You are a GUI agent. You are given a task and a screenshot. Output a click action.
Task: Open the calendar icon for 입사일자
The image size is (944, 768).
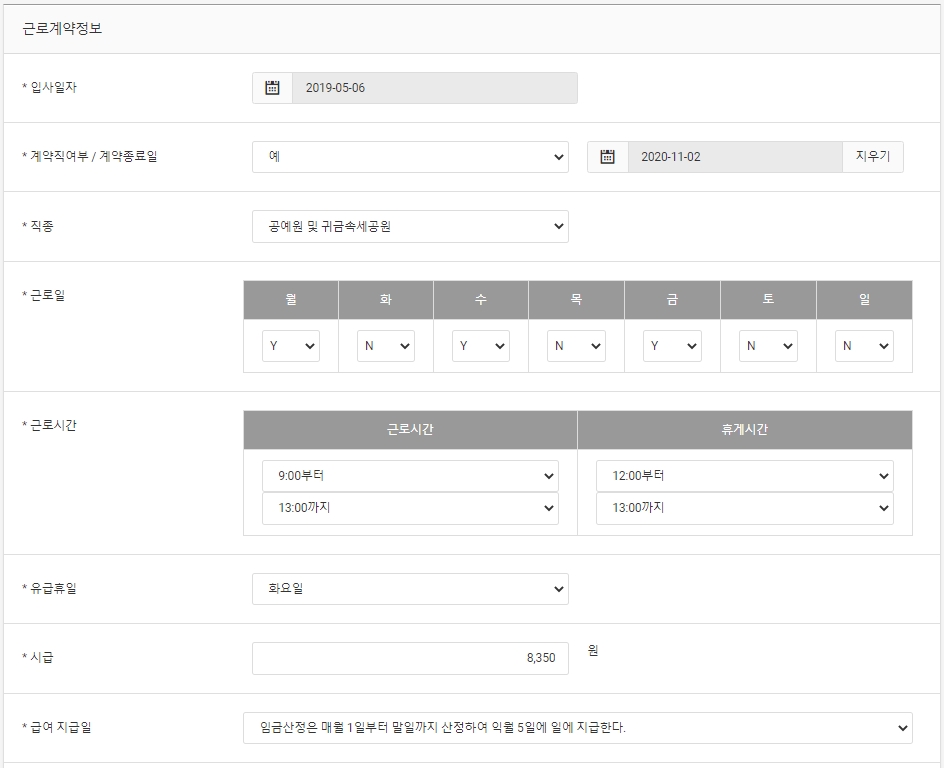click(272, 88)
